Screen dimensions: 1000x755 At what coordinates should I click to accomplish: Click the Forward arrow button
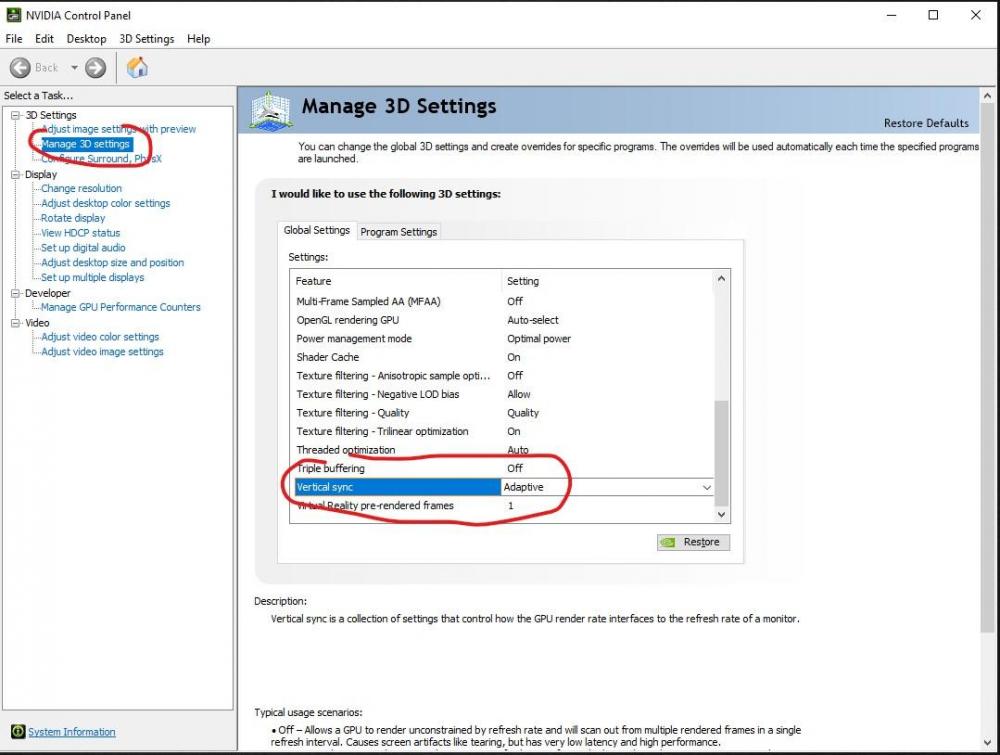(96, 68)
